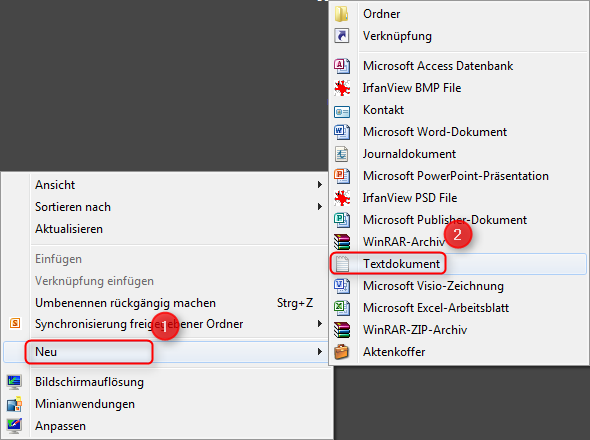This screenshot has height=440, width=590.
Task: Click the Microsoft Word-Dokument icon
Action: coord(342,132)
